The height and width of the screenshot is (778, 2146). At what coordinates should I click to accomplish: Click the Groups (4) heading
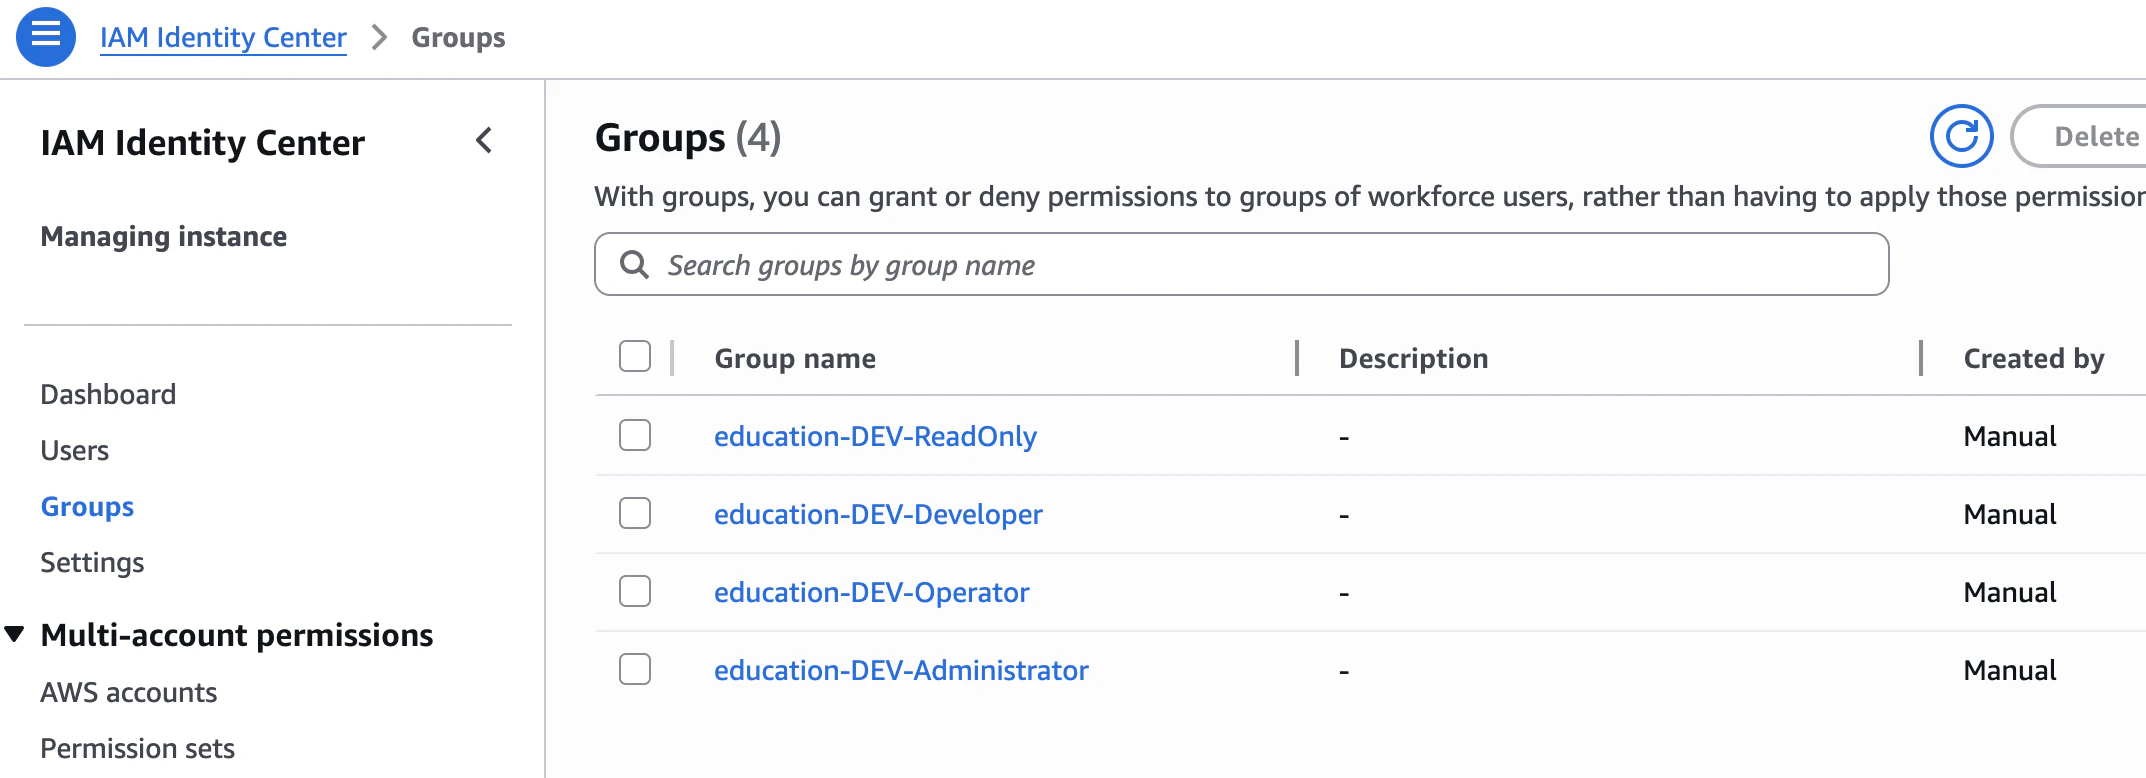pos(688,138)
